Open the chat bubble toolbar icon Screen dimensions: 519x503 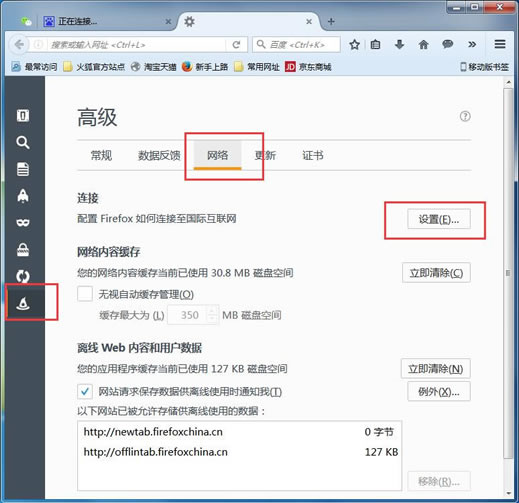[447, 44]
